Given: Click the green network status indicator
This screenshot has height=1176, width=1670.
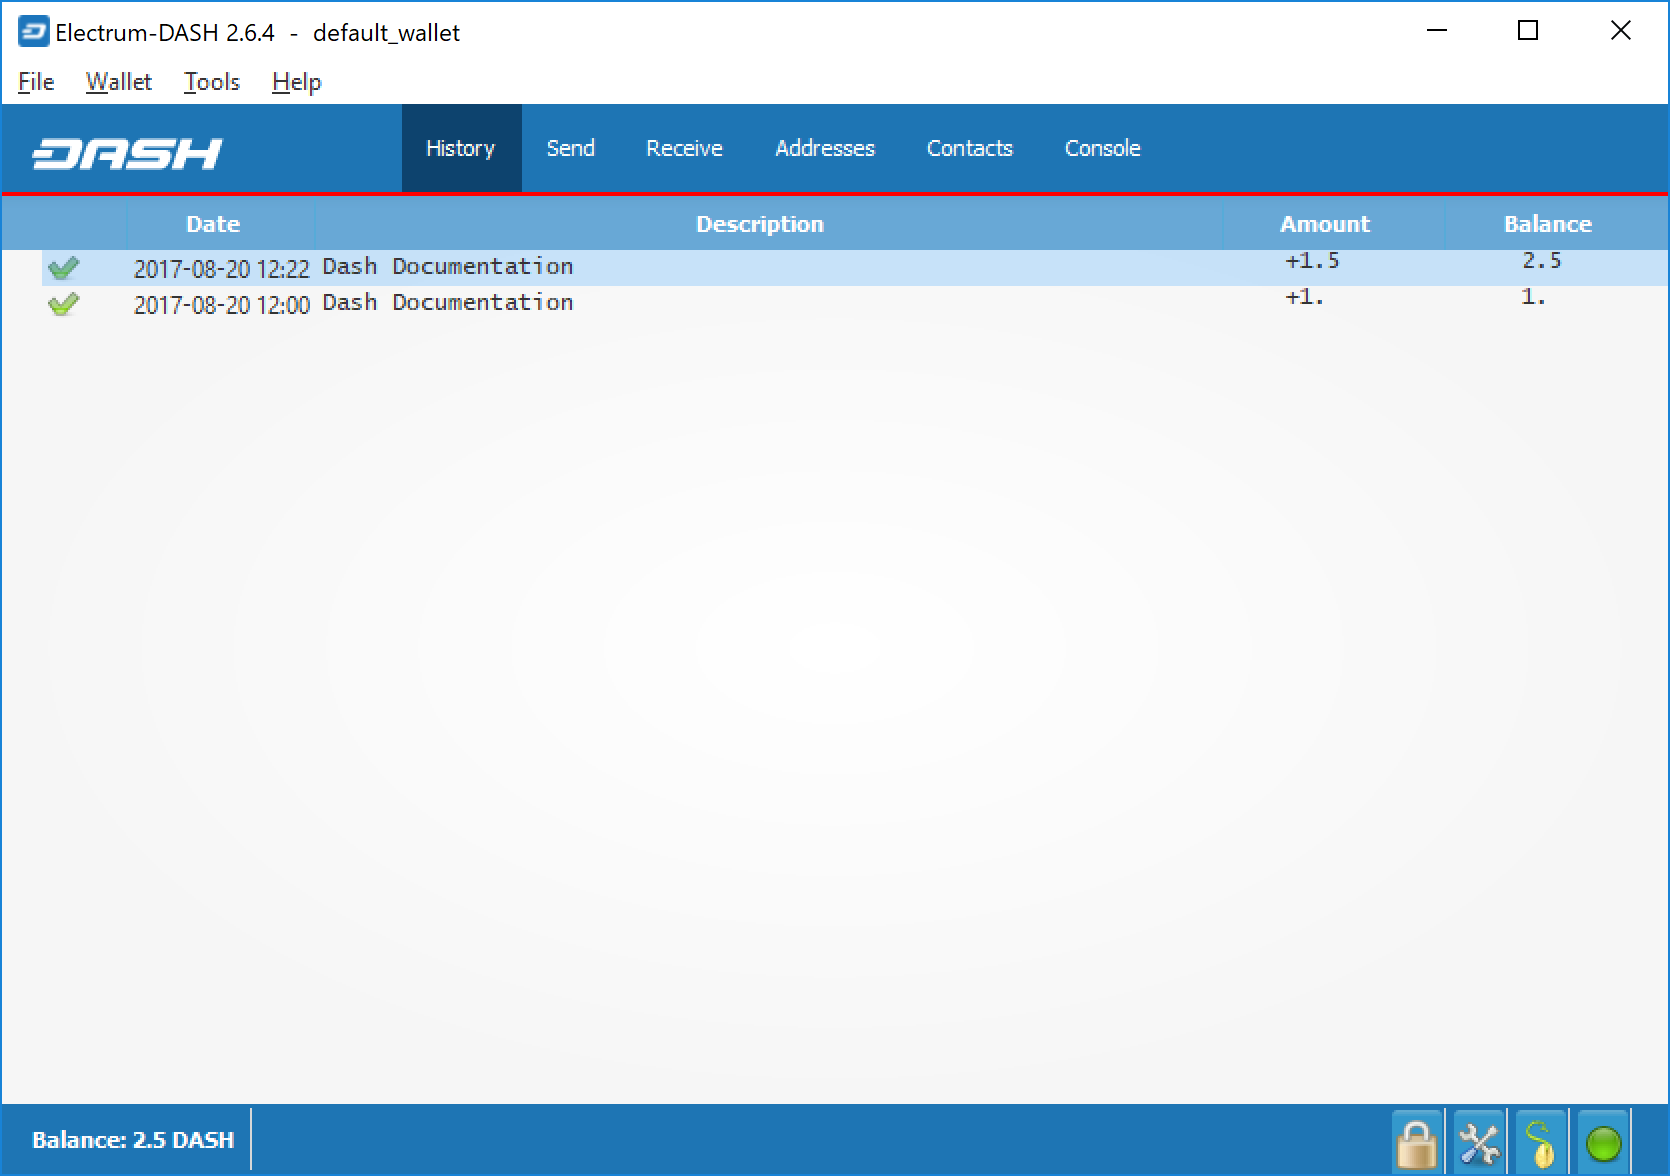Looking at the screenshot, I should 1603,1143.
